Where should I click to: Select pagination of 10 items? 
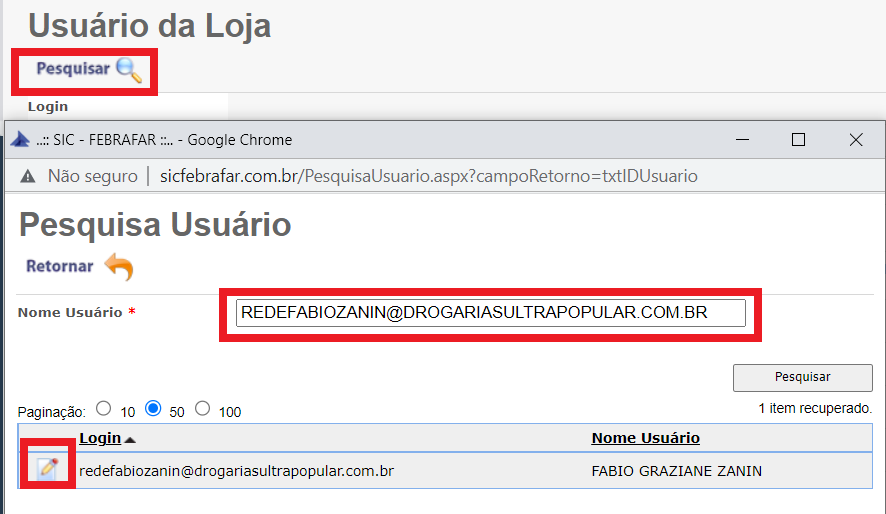pos(103,409)
